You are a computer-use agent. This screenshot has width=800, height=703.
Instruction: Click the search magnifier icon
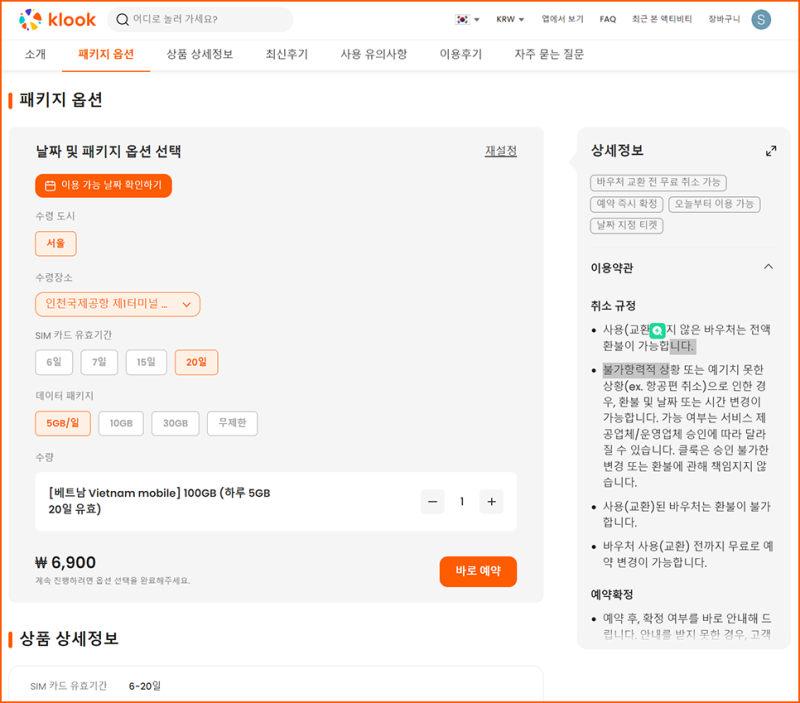122,19
